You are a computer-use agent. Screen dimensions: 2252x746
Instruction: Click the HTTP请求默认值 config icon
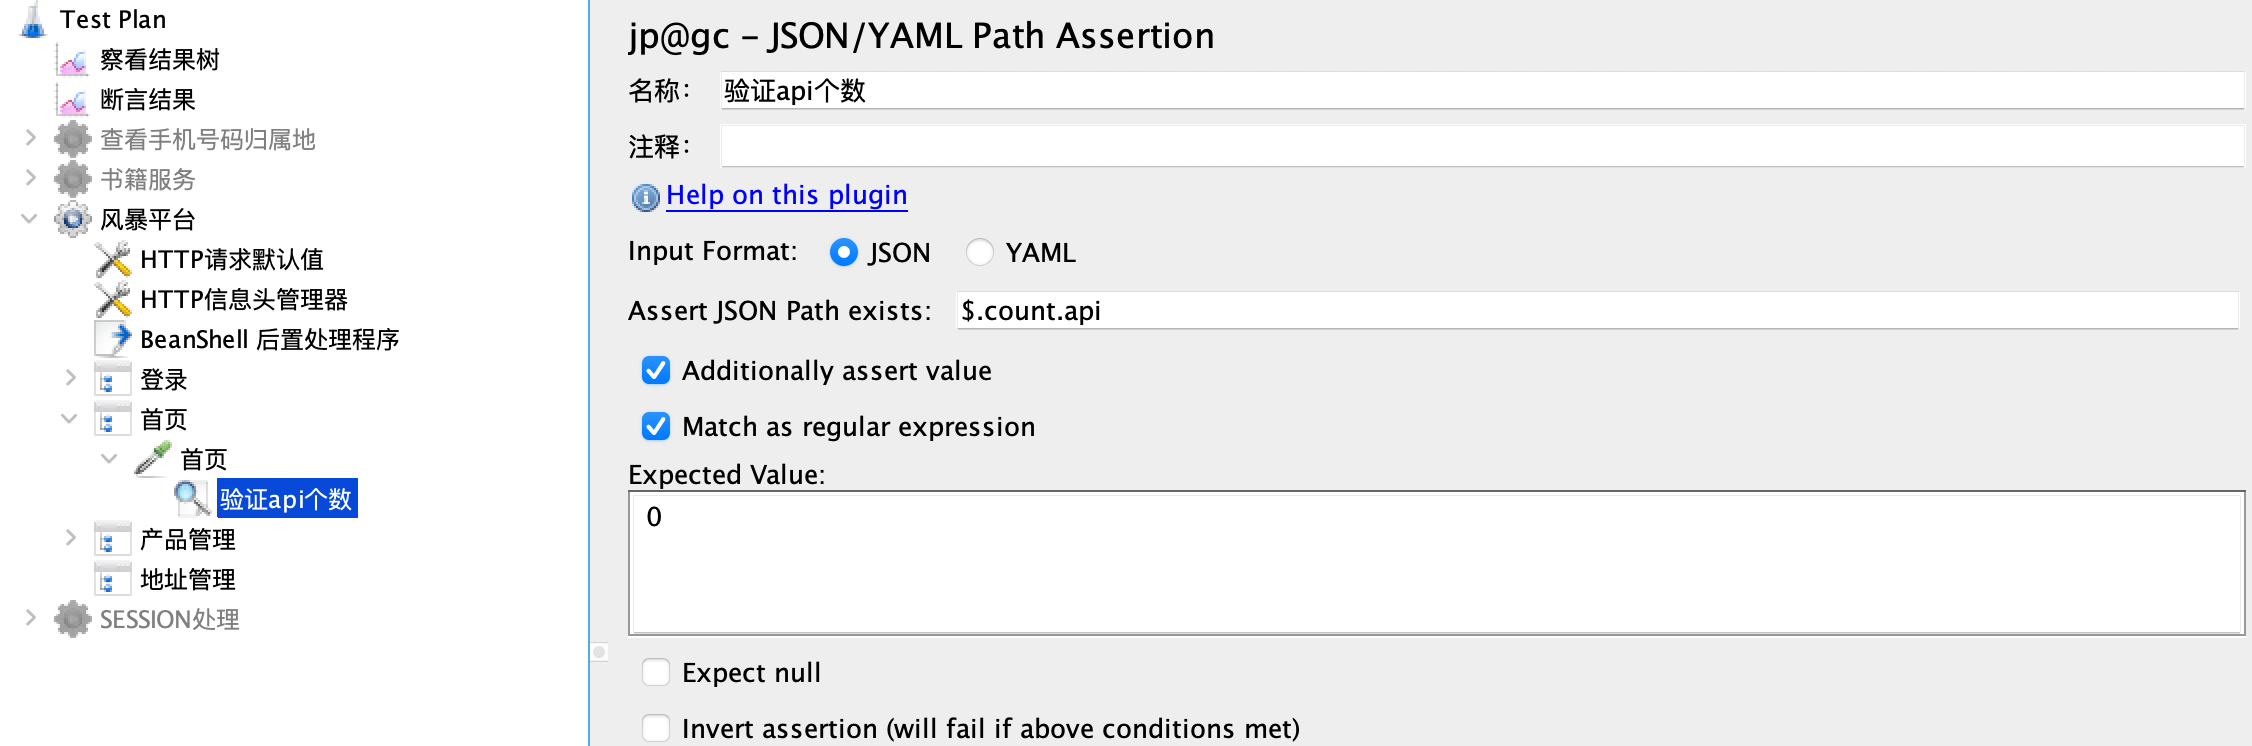pyautogui.click(x=113, y=260)
